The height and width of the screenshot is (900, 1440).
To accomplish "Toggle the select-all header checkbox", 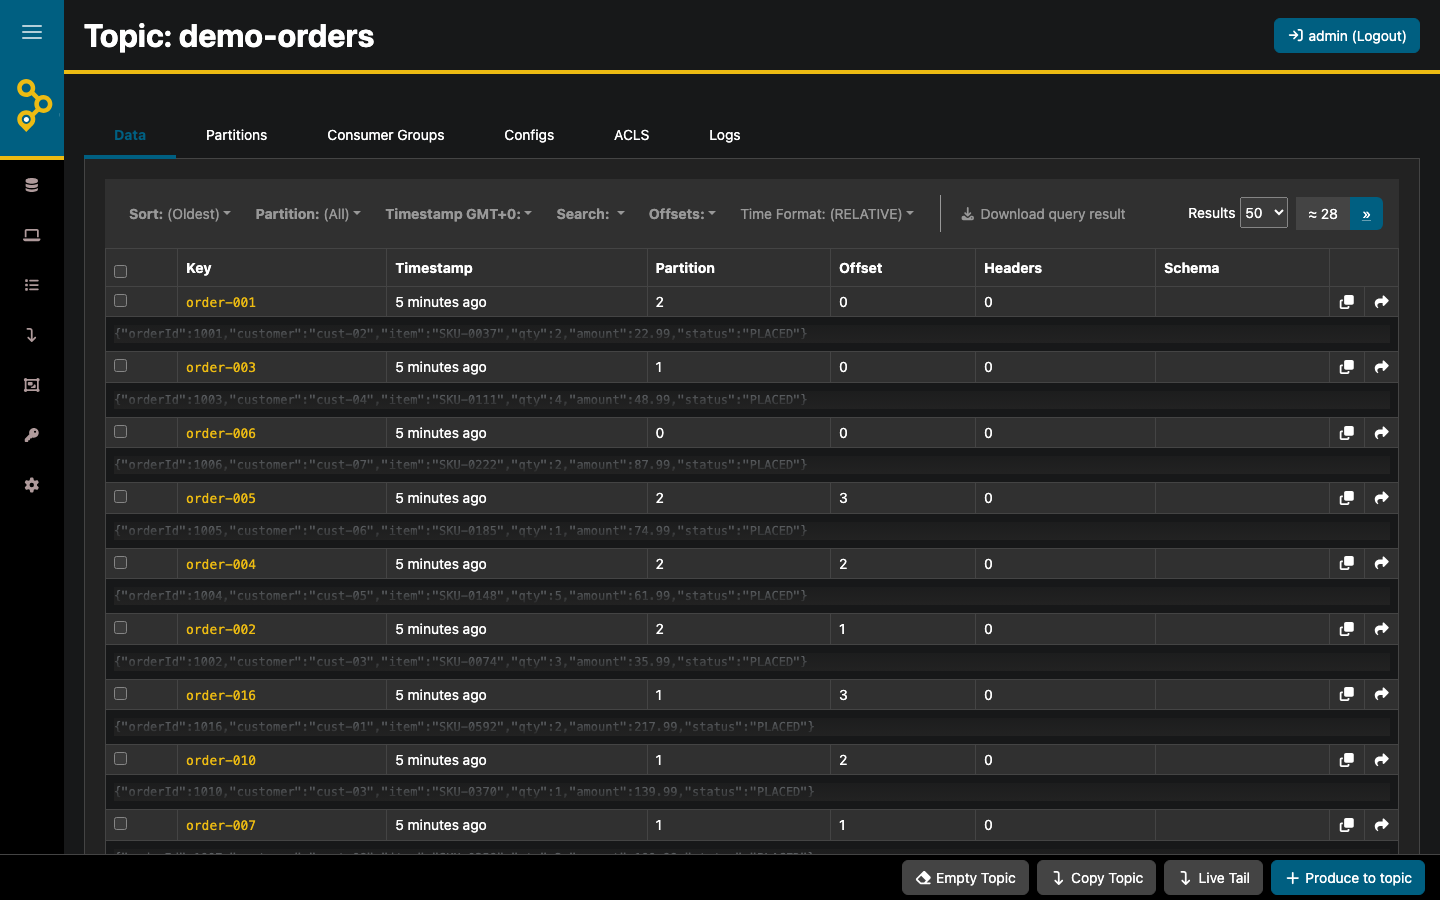I will [x=121, y=271].
